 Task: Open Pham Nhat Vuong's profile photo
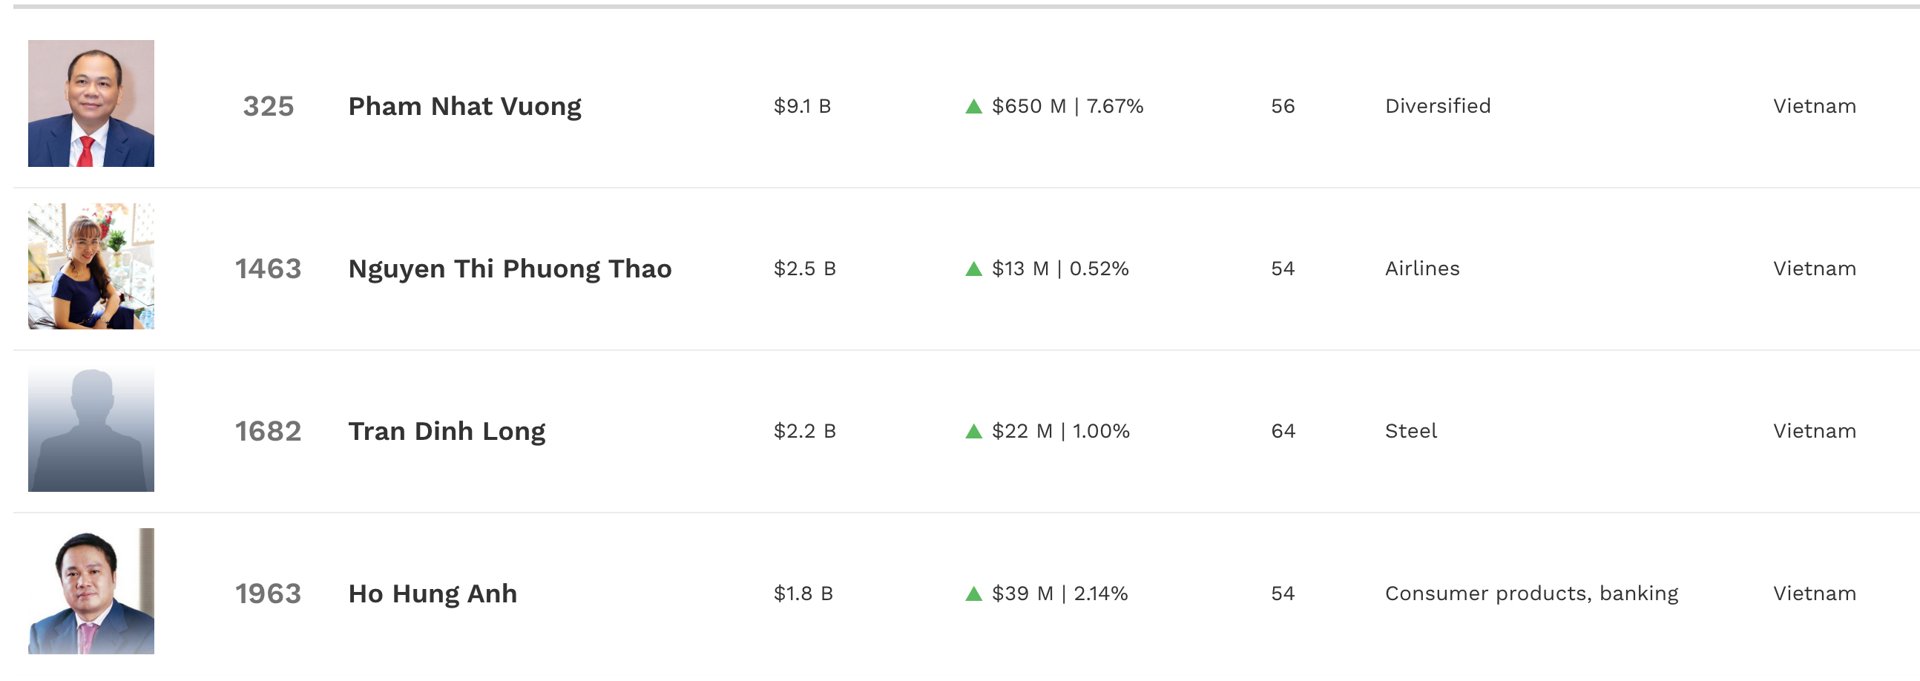point(91,103)
